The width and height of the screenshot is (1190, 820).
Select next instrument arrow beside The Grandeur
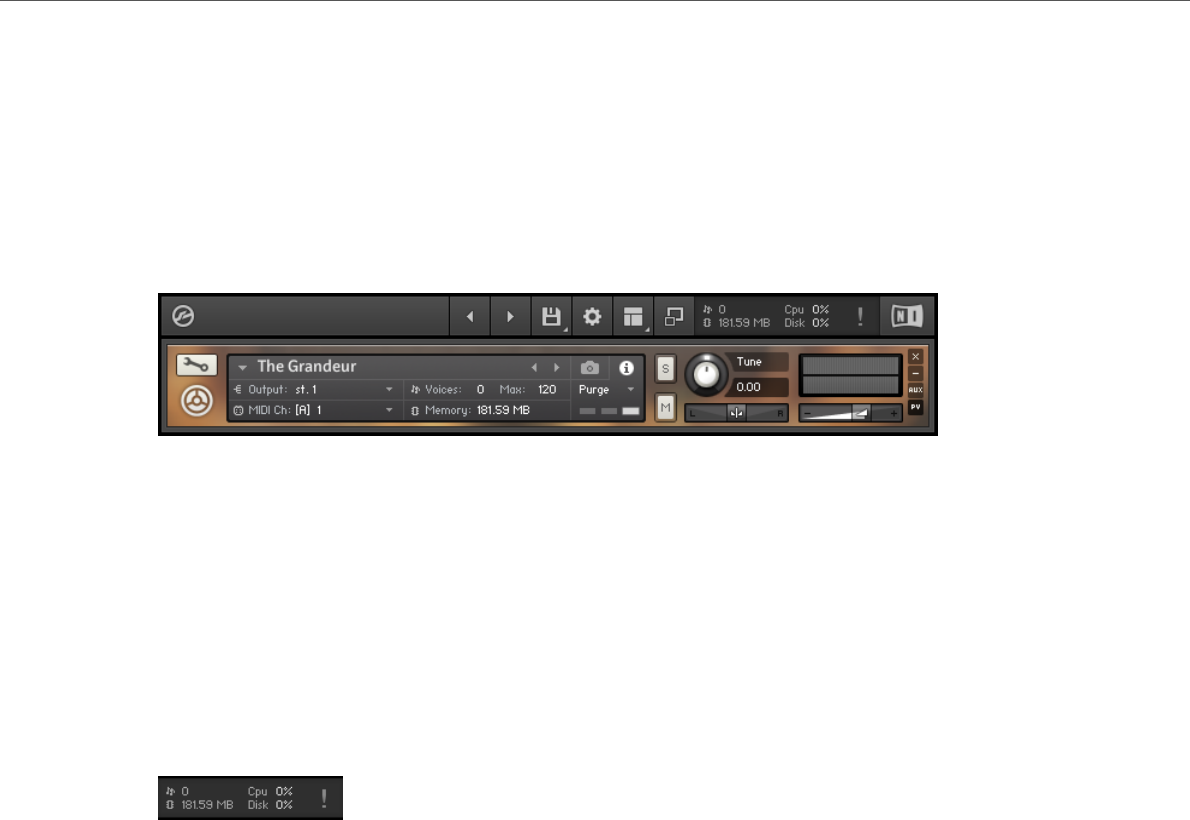pos(557,367)
